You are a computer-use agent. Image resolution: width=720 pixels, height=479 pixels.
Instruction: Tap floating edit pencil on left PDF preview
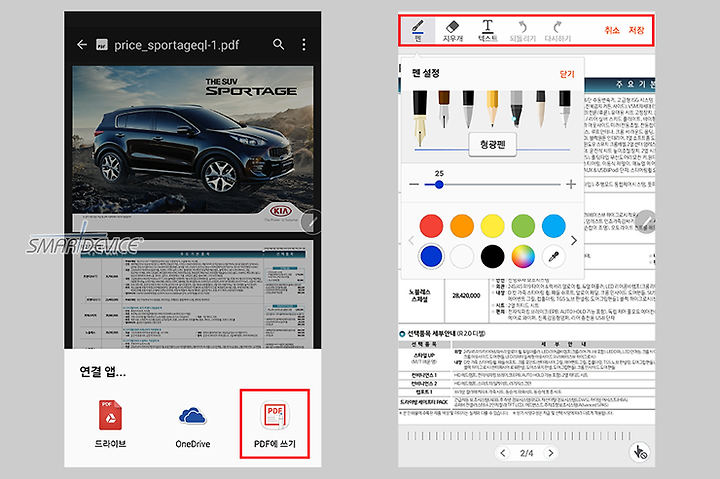pos(312,222)
